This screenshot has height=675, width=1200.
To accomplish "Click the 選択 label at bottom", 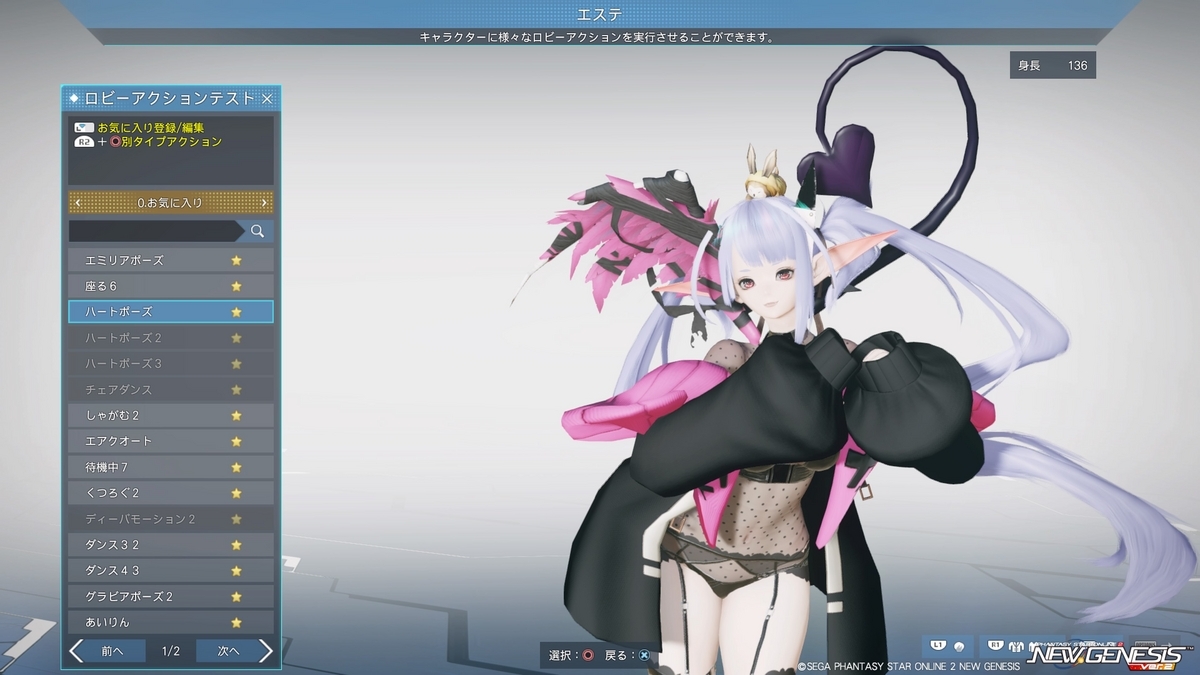I will (x=562, y=656).
